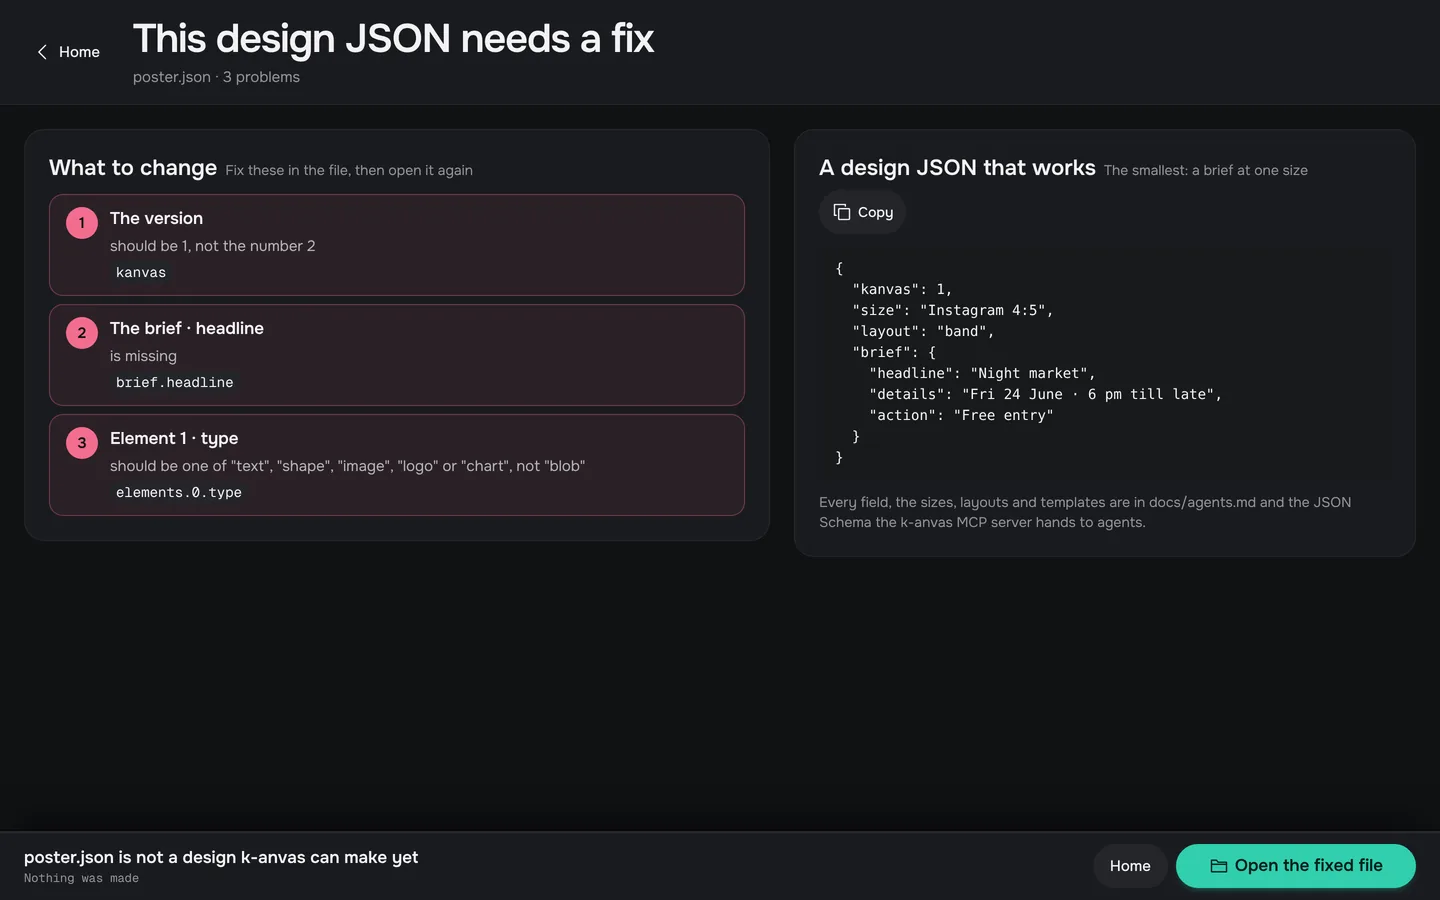Click the copy icon in the Copy button

tap(842, 212)
